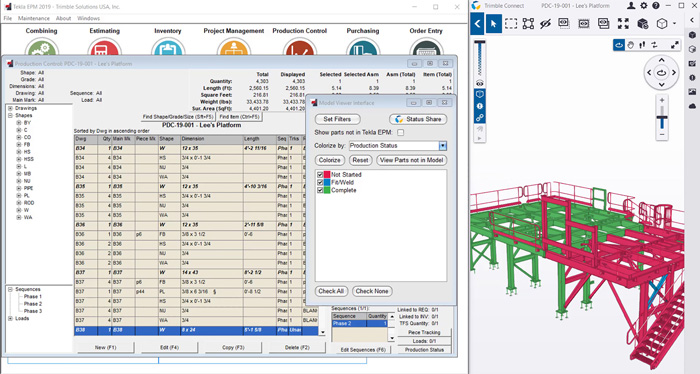
Task: Click the Check None button
Action: click(x=372, y=291)
